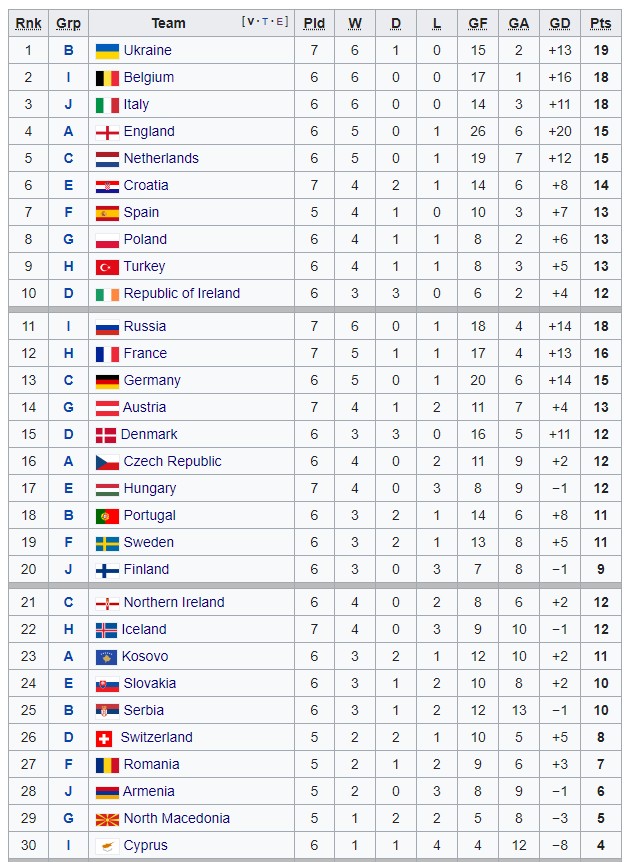Click the T talk-template link
This screenshot has width=631, height=862.
265,22
